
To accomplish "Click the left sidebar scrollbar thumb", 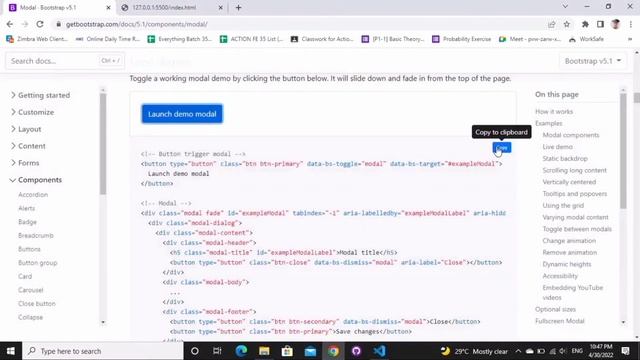I will tap(103, 144).
